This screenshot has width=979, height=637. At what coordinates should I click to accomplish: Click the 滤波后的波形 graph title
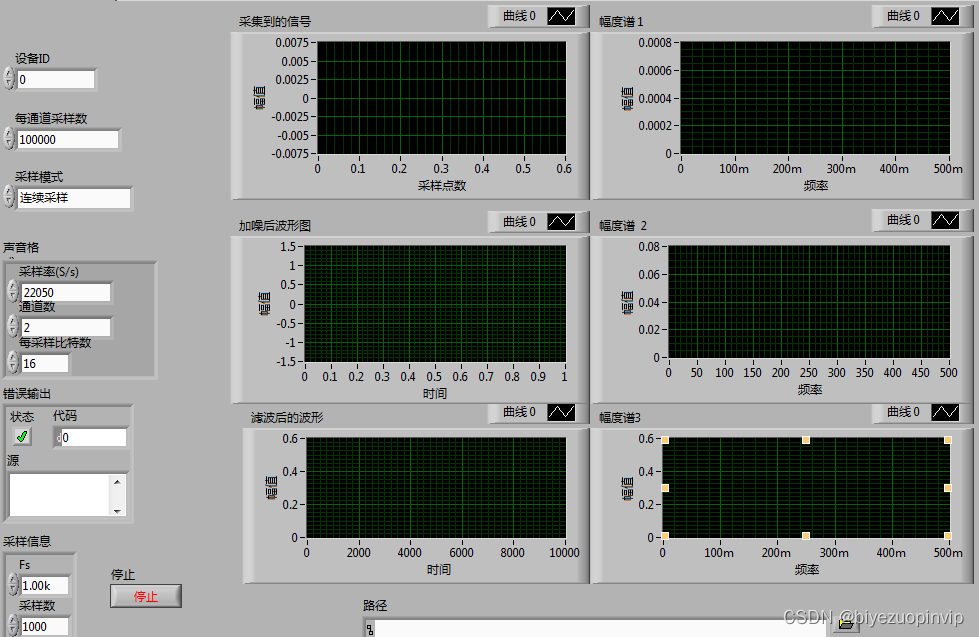287,417
